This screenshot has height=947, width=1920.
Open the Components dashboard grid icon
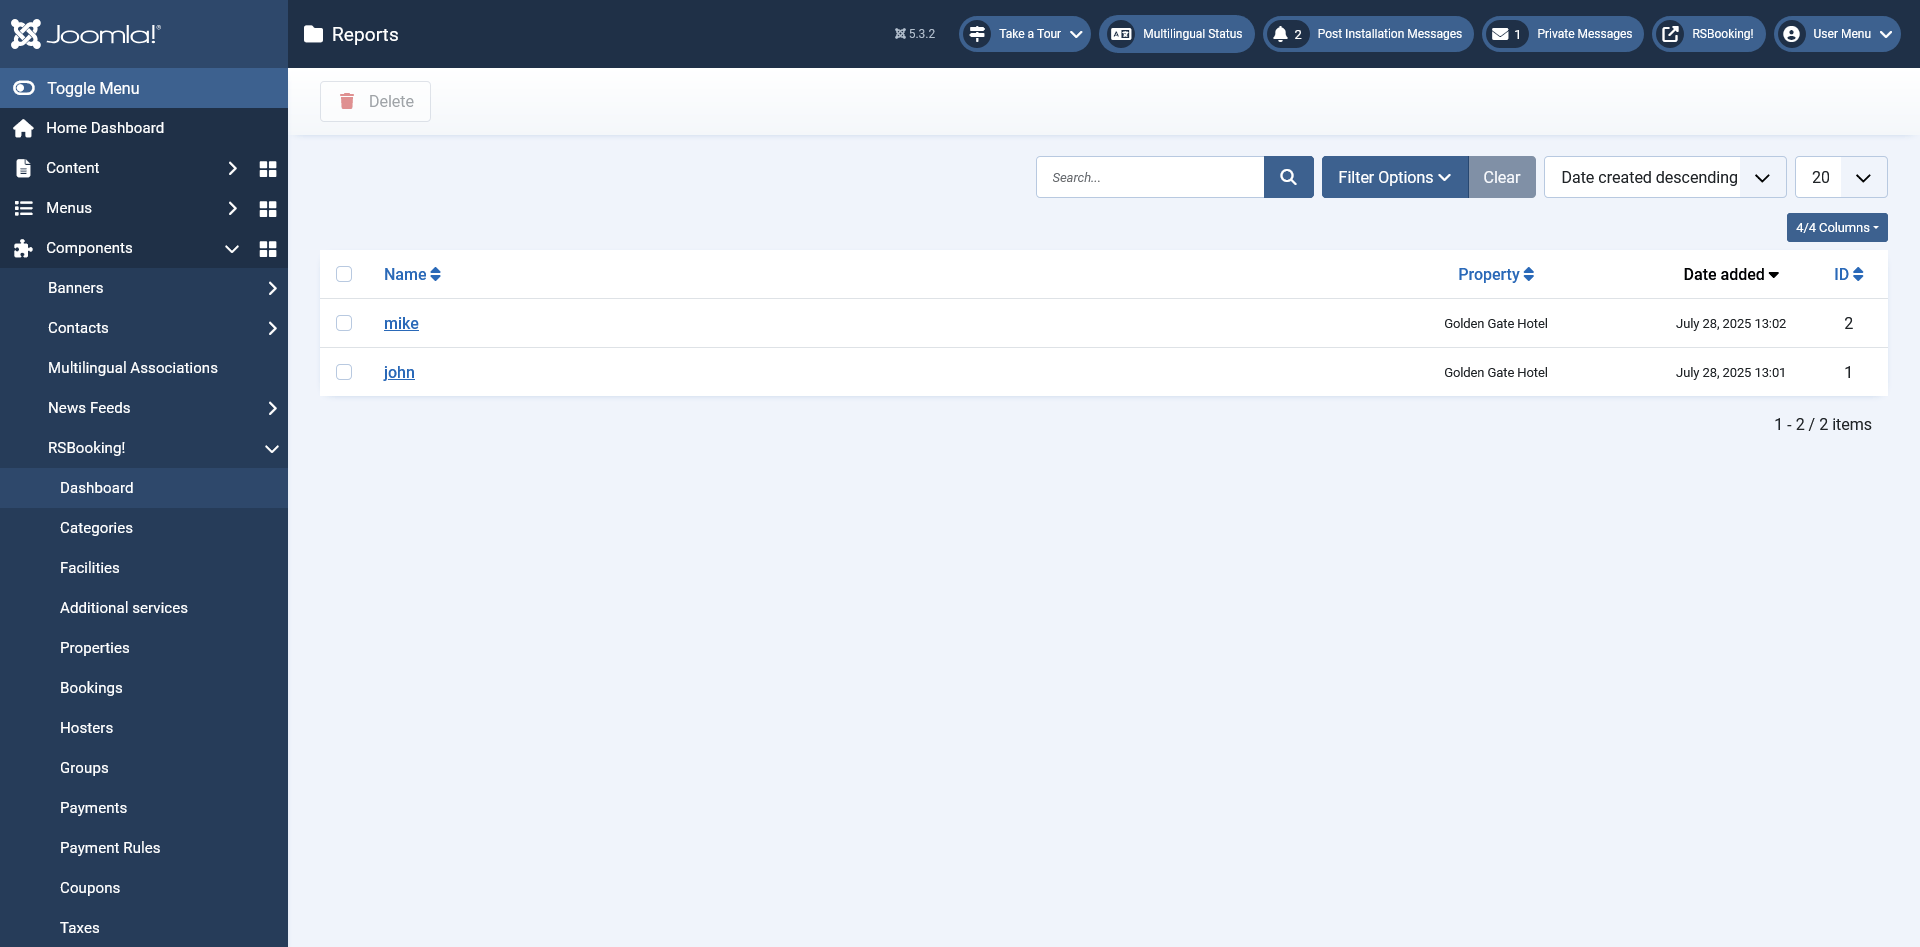(x=268, y=248)
